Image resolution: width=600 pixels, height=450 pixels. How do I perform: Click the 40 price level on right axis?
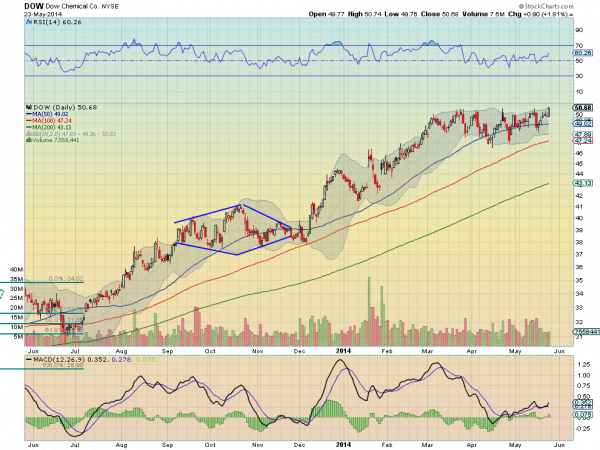[579, 218]
